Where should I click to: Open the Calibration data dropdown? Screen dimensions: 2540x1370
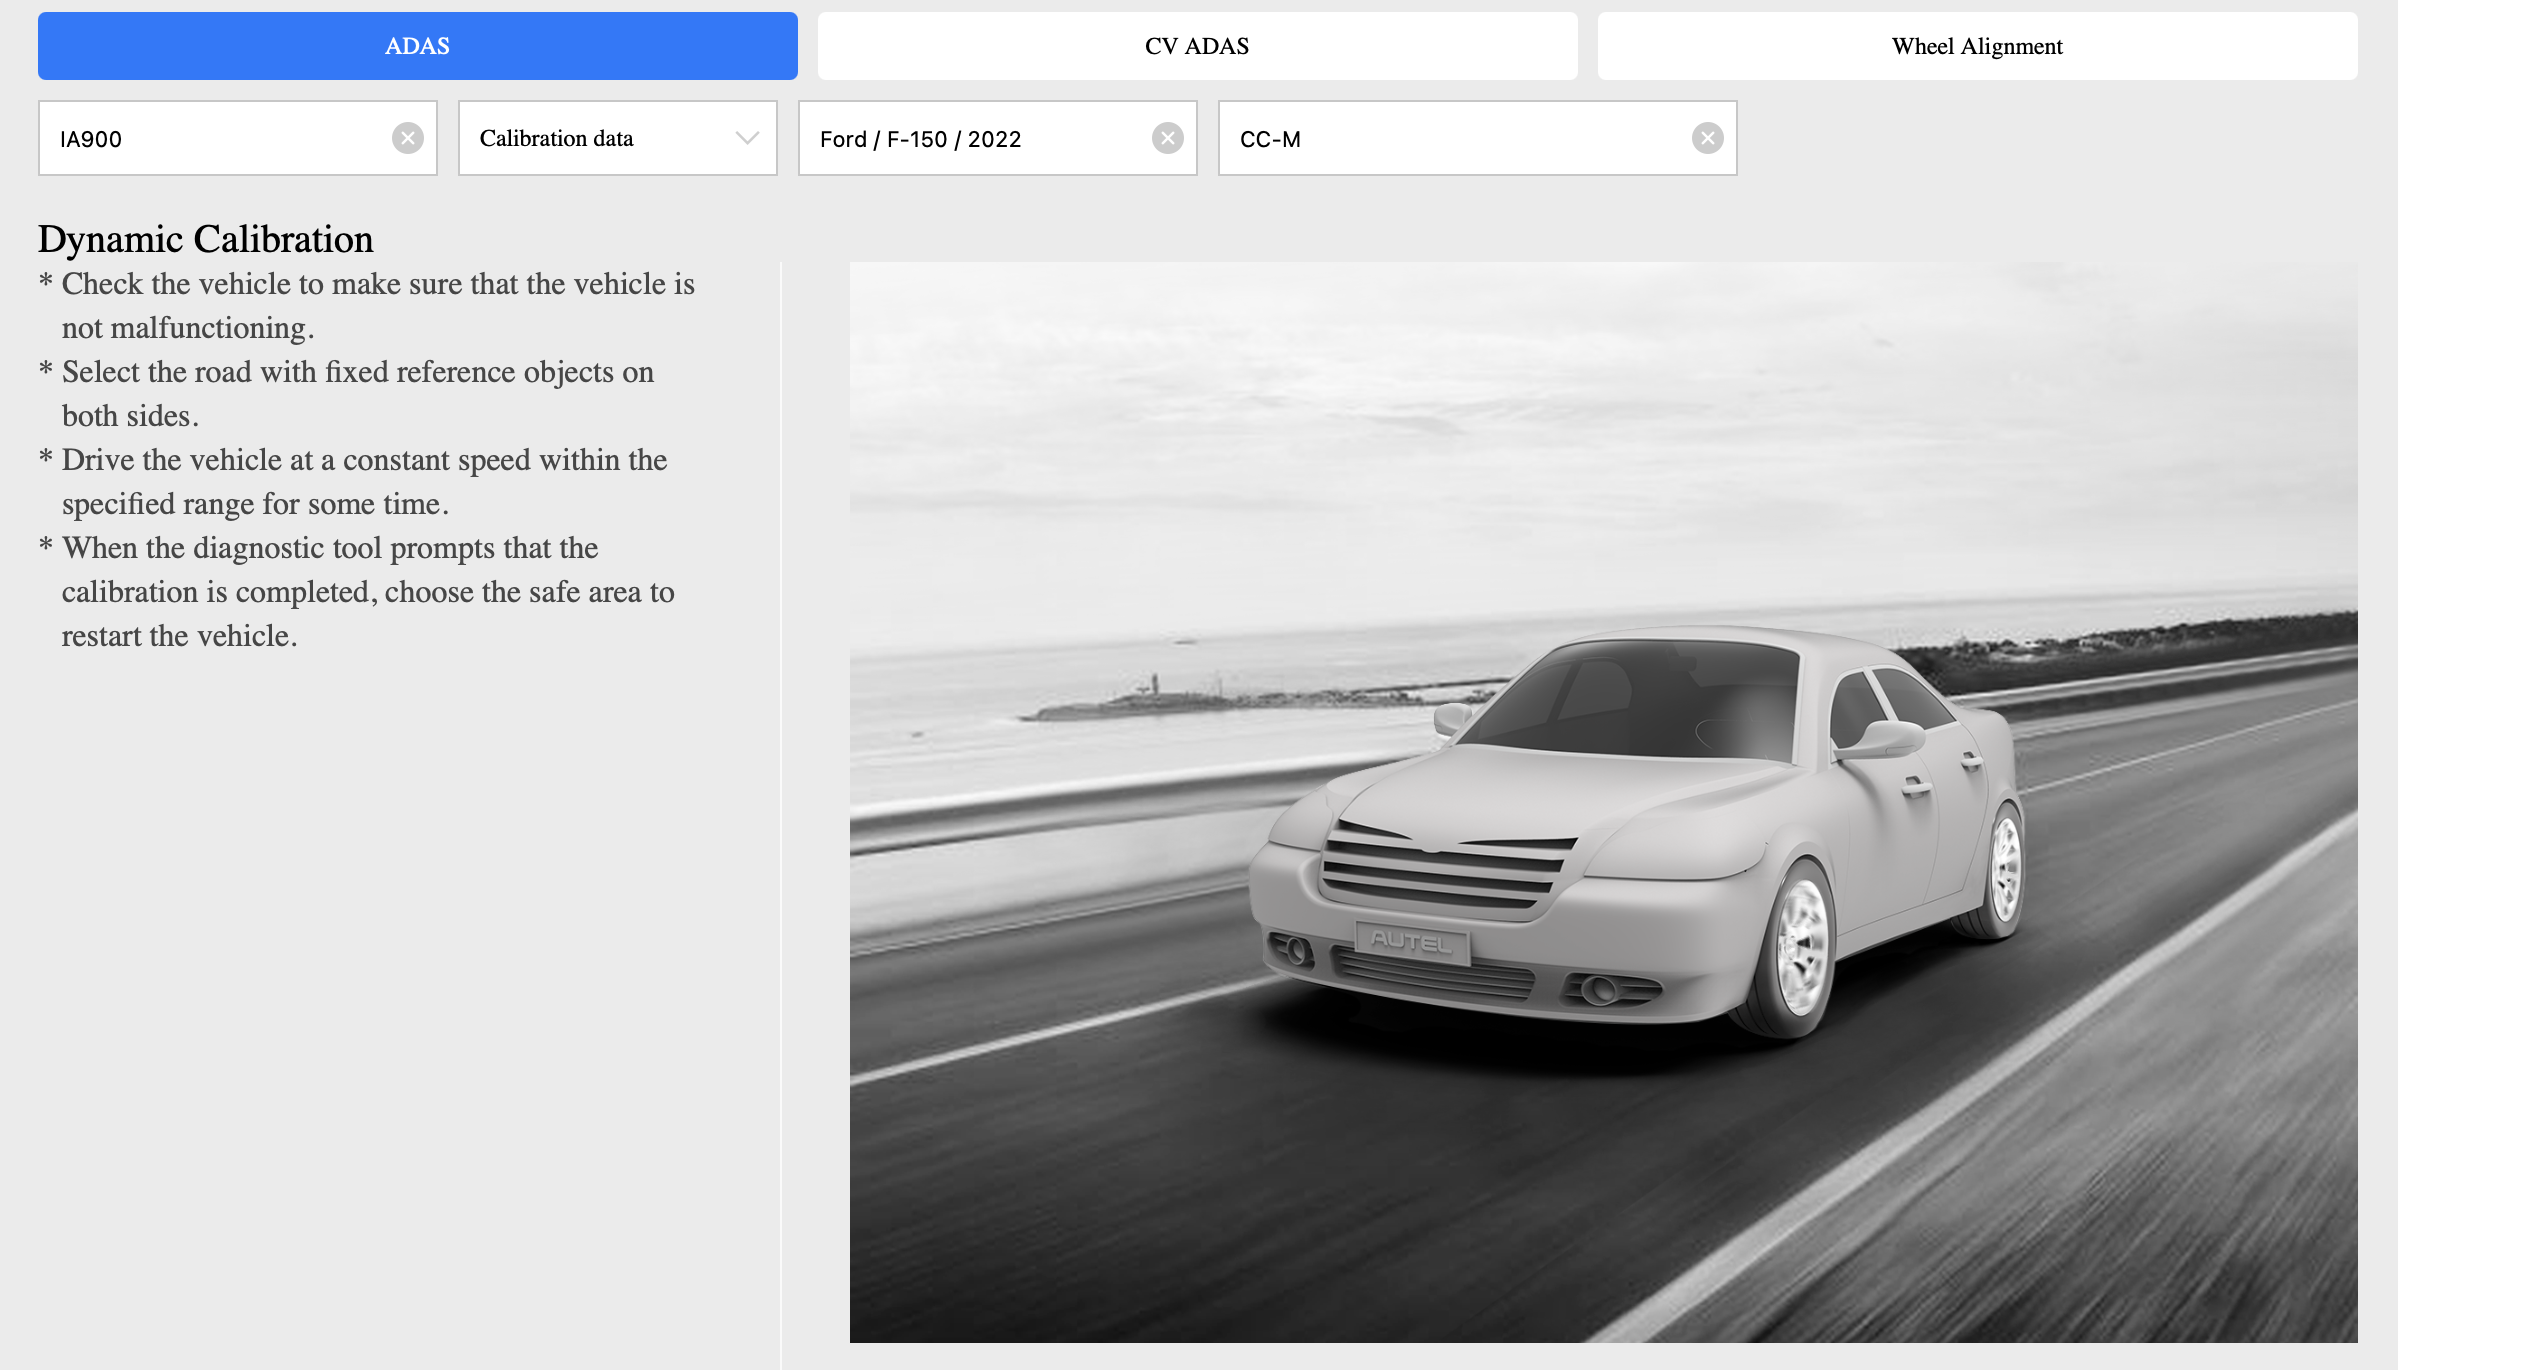tap(618, 138)
